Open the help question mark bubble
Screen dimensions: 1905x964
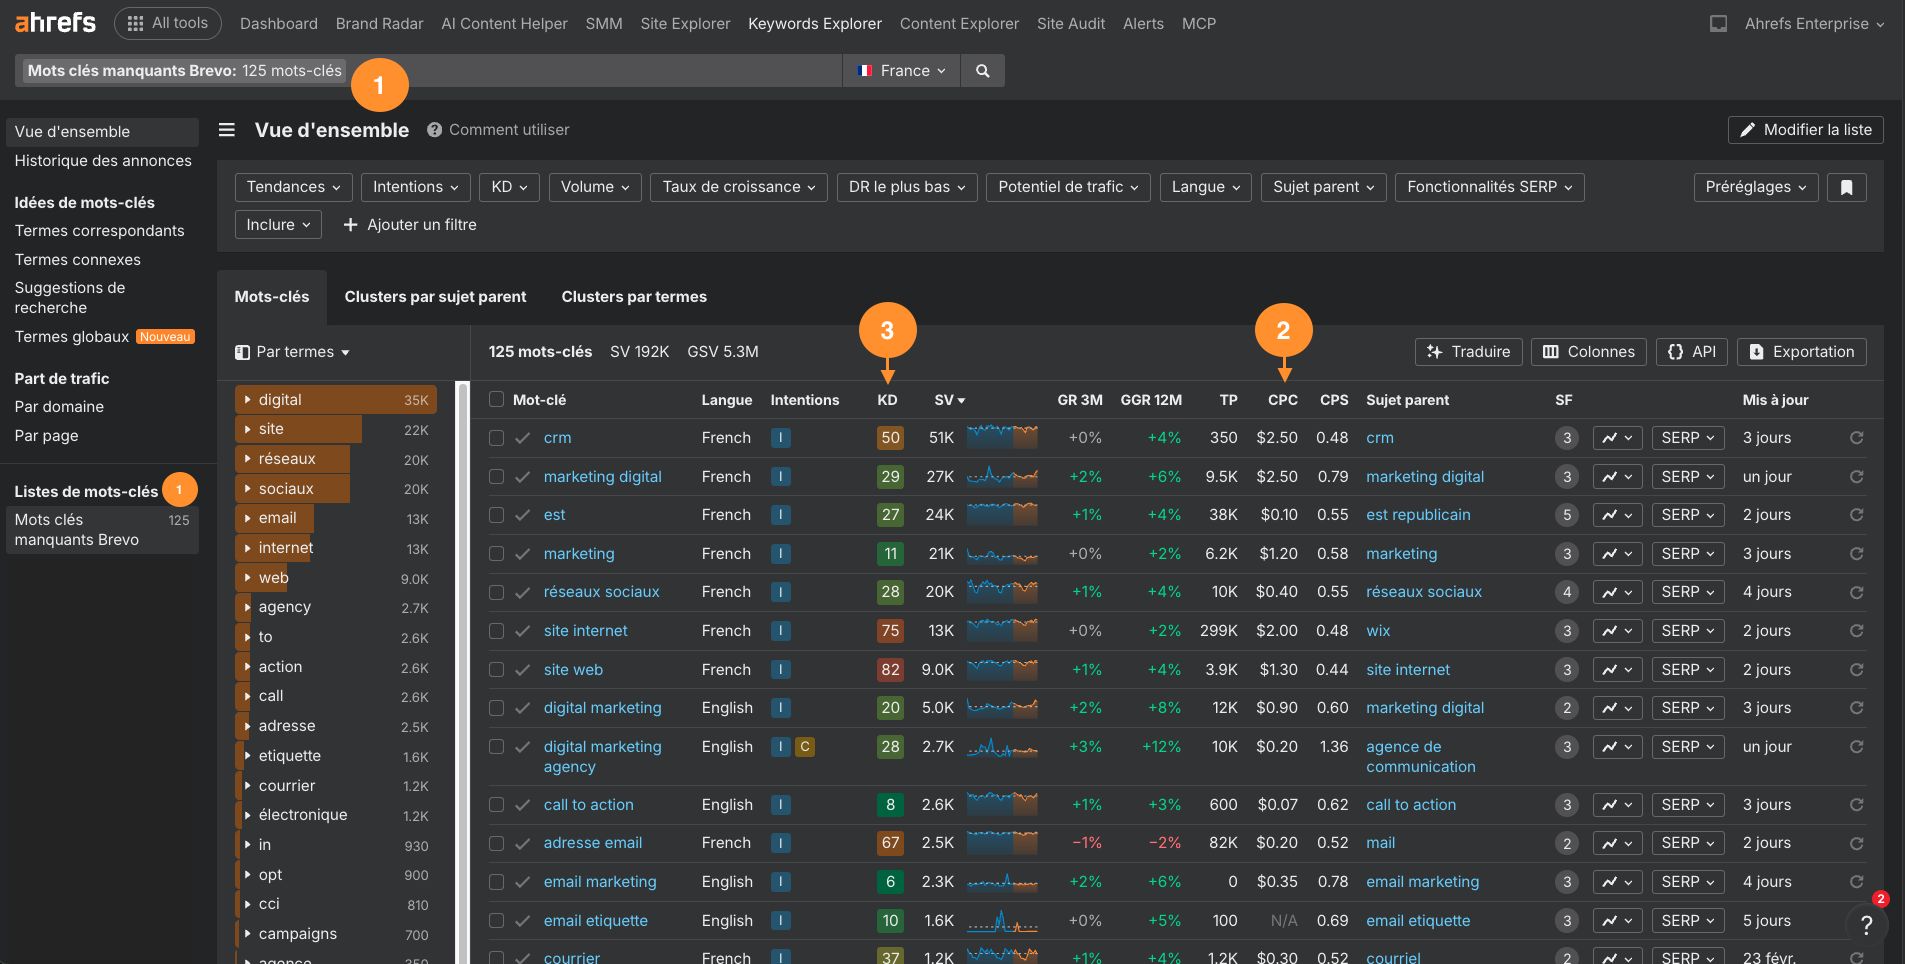click(x=1865, y=925)
